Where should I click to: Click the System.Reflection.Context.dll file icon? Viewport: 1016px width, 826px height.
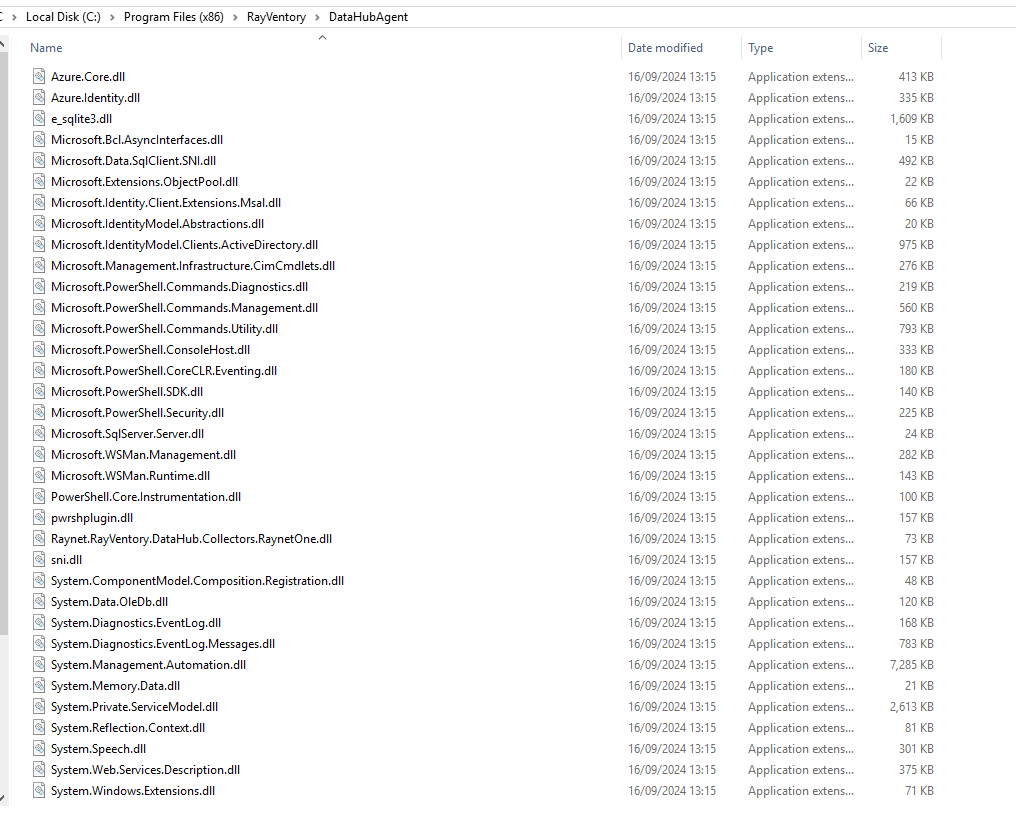pyautogui.click(x=40, y=728)
